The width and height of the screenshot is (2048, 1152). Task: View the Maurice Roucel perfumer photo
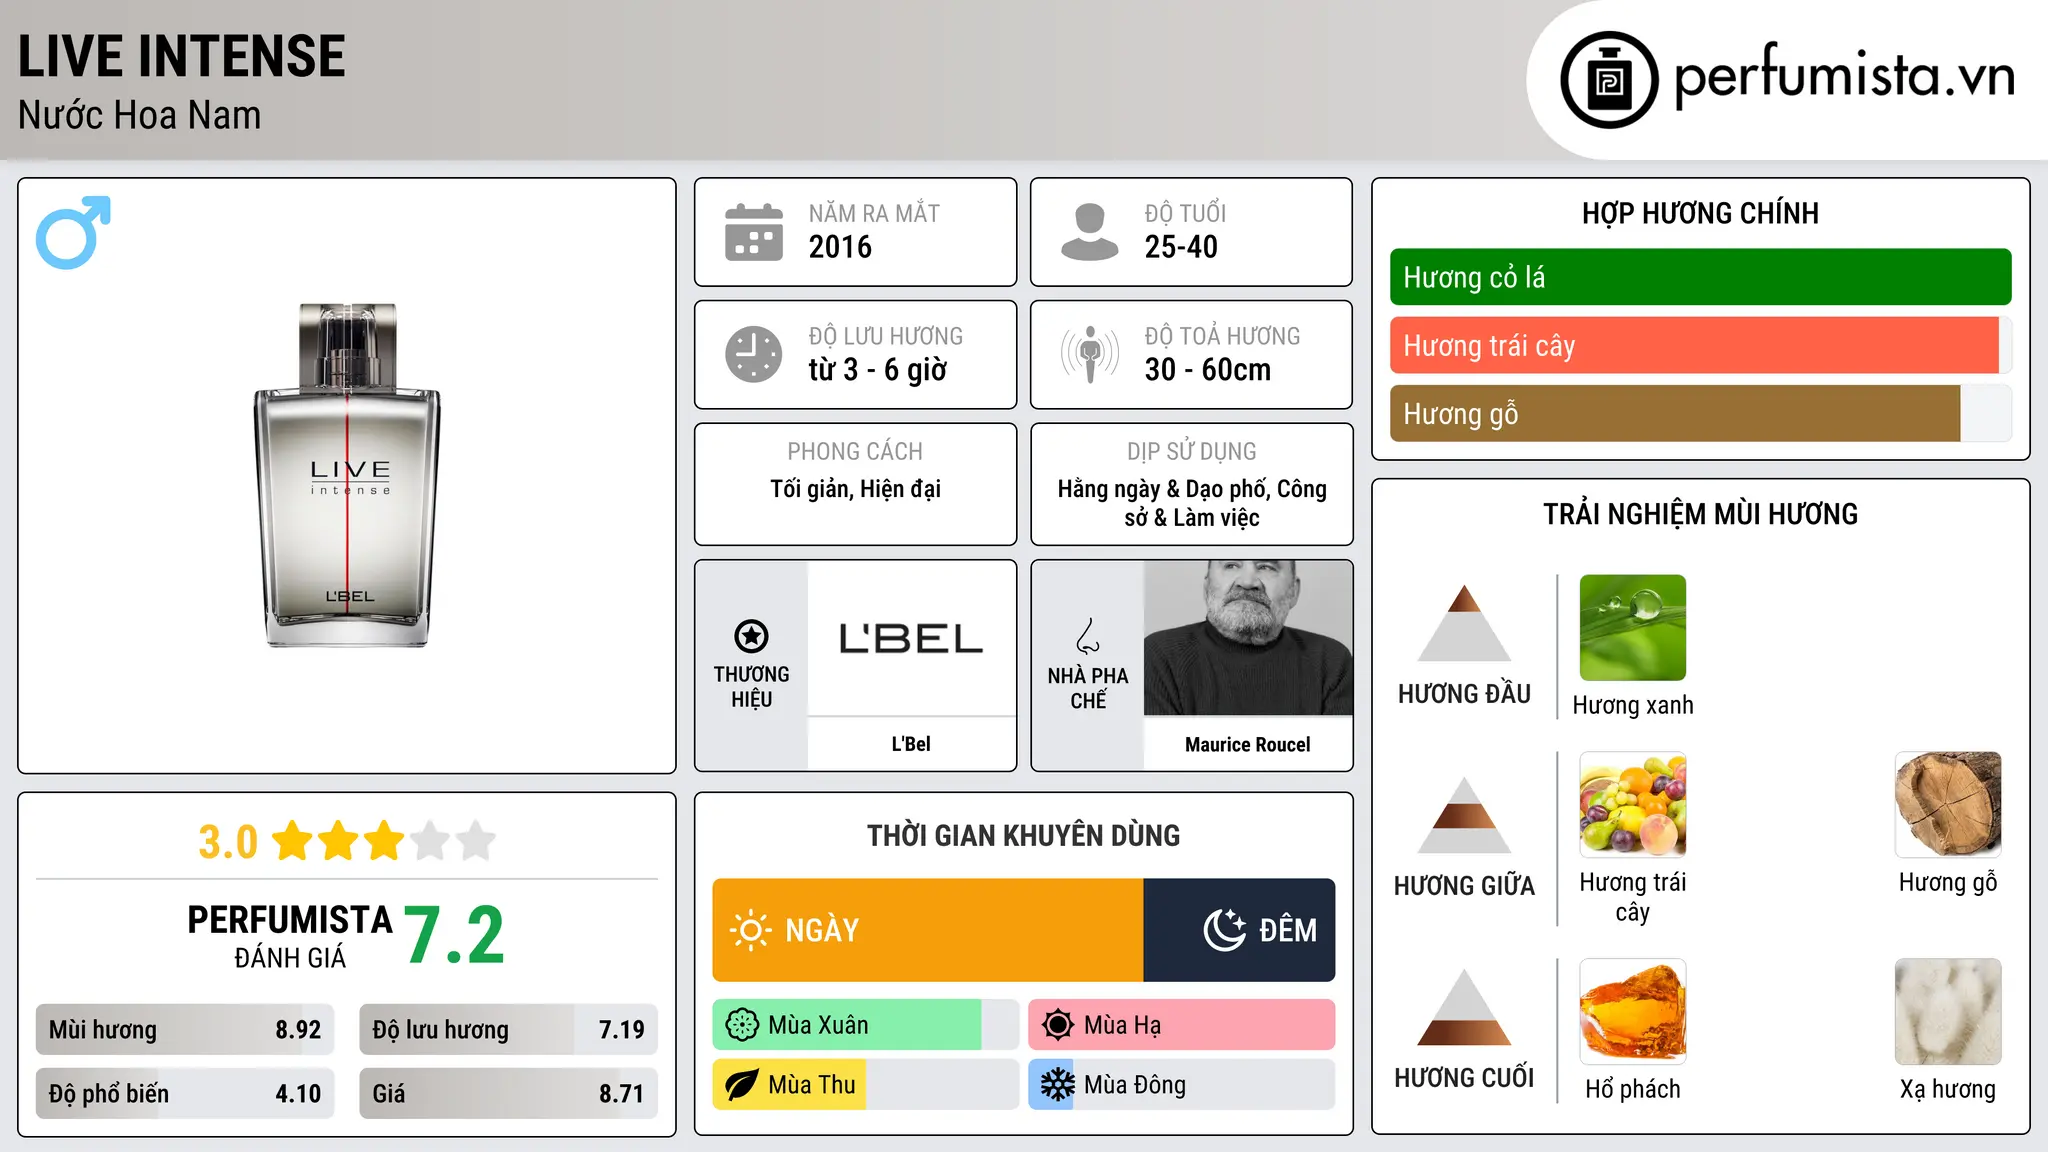pos(1248,639)
